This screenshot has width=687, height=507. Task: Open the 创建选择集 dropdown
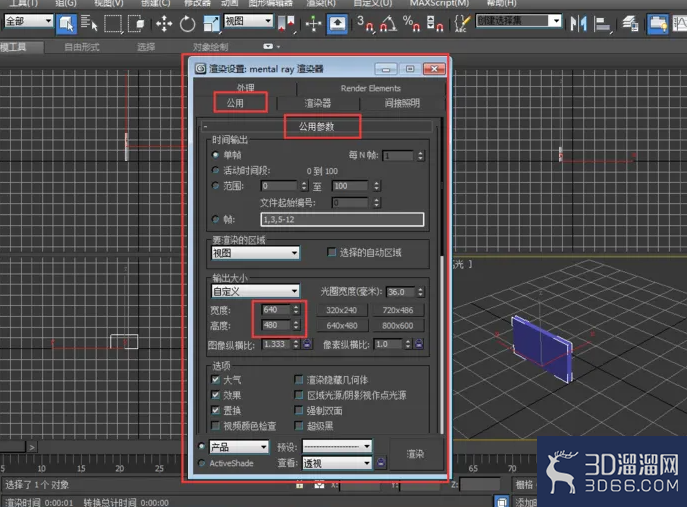point(519,21)
